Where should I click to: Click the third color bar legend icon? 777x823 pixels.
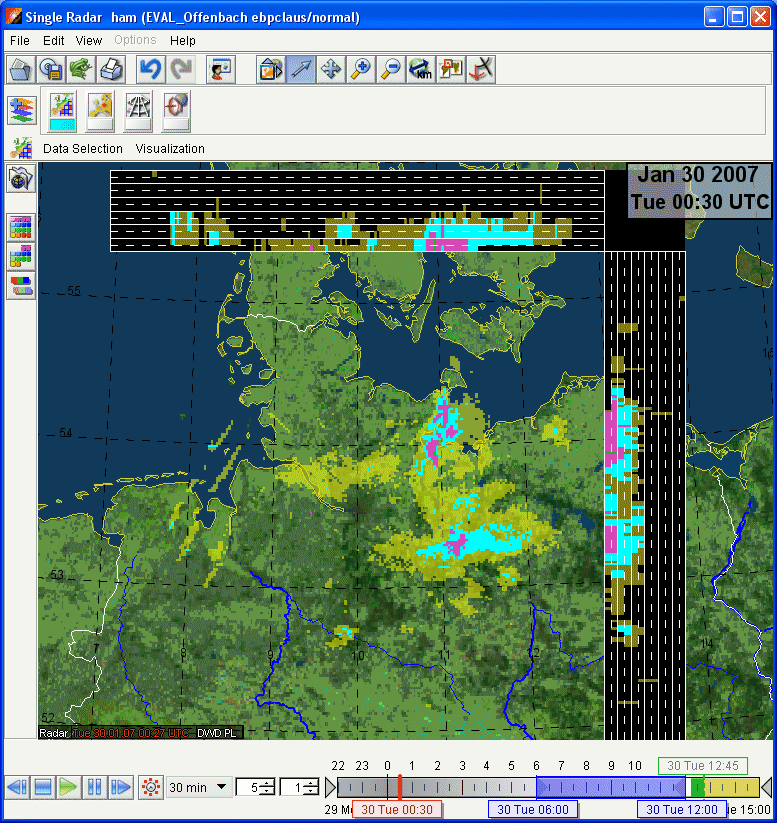coord(21,286)
